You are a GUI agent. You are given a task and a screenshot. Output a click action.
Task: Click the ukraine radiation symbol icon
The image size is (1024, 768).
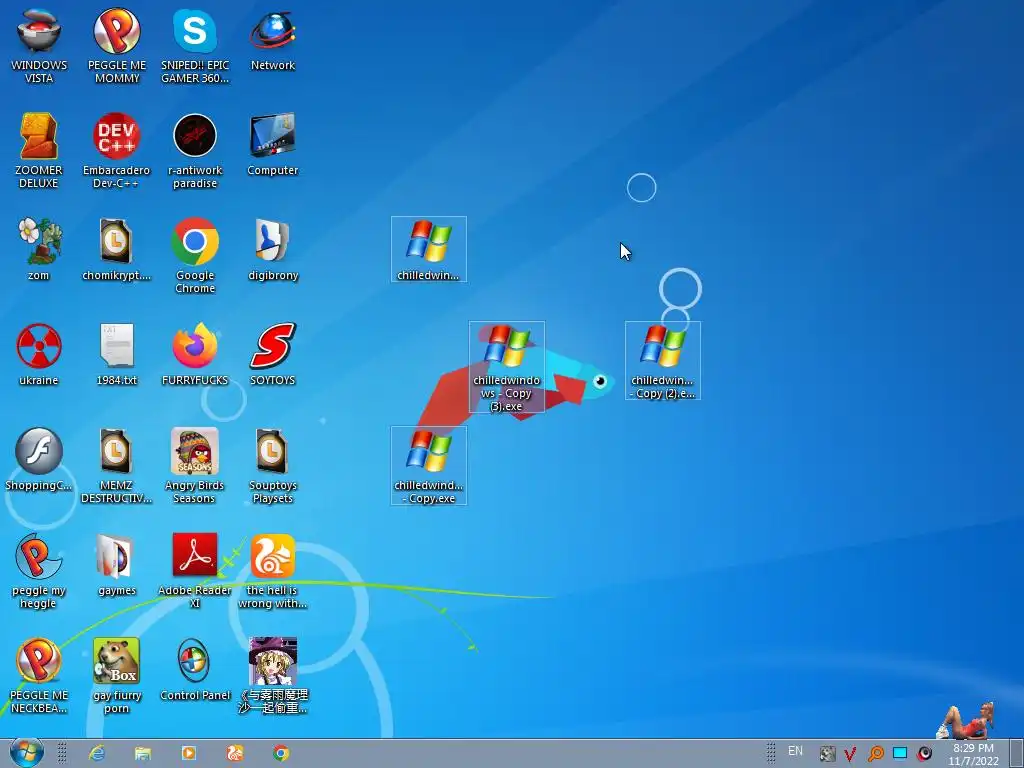click(39, 355)
